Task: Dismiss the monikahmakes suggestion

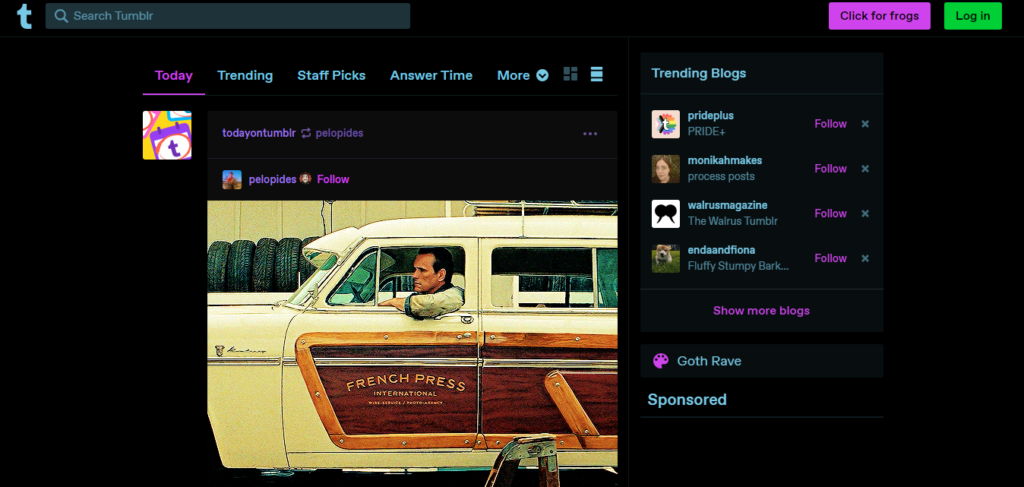Action: pos(865,168)
